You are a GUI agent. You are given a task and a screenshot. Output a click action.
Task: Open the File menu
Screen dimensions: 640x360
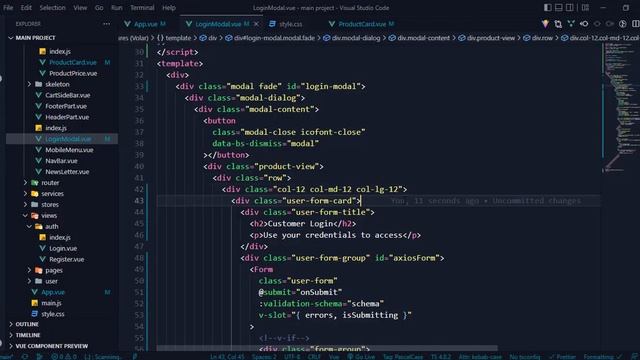[8, 7]
